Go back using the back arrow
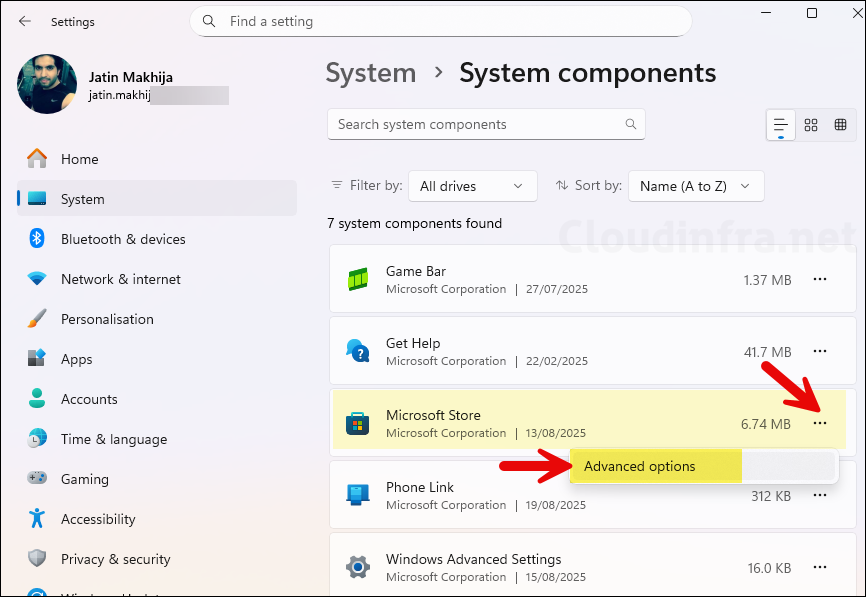 (x=25, y=22)
